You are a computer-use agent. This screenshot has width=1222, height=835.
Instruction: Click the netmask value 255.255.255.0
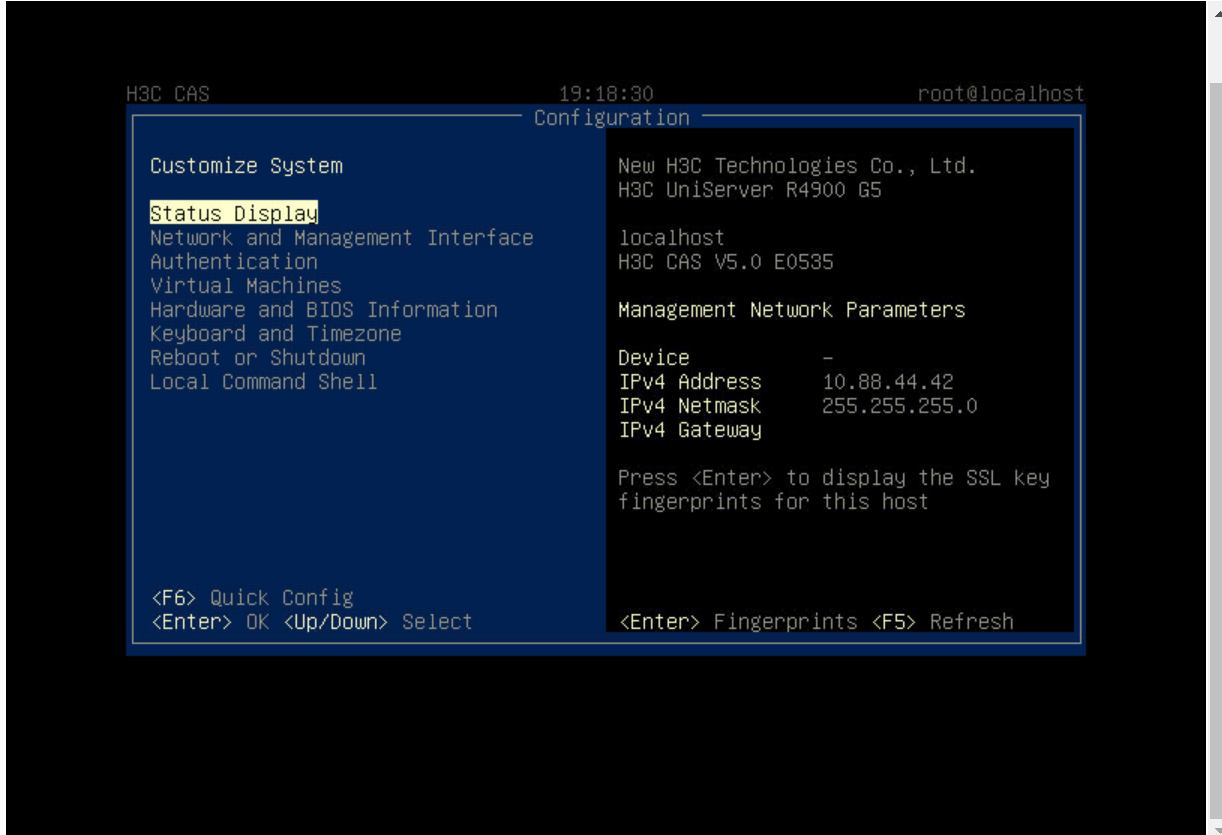(900, 406)
